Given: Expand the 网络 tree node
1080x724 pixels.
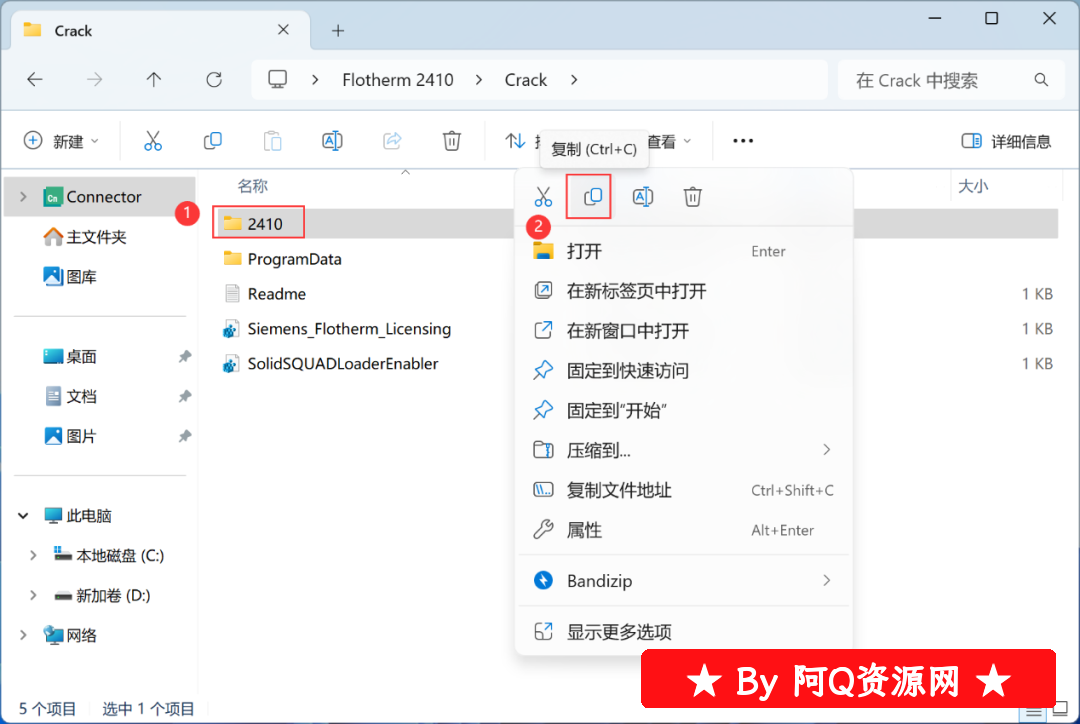Looking at the screenshot, I should coord(23,635).
